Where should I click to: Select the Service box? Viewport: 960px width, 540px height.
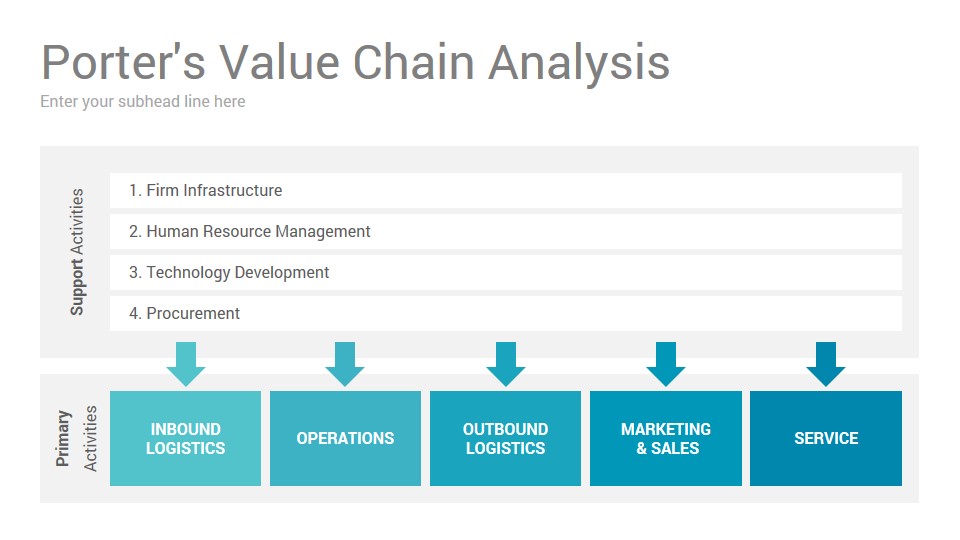click(826, 438)
